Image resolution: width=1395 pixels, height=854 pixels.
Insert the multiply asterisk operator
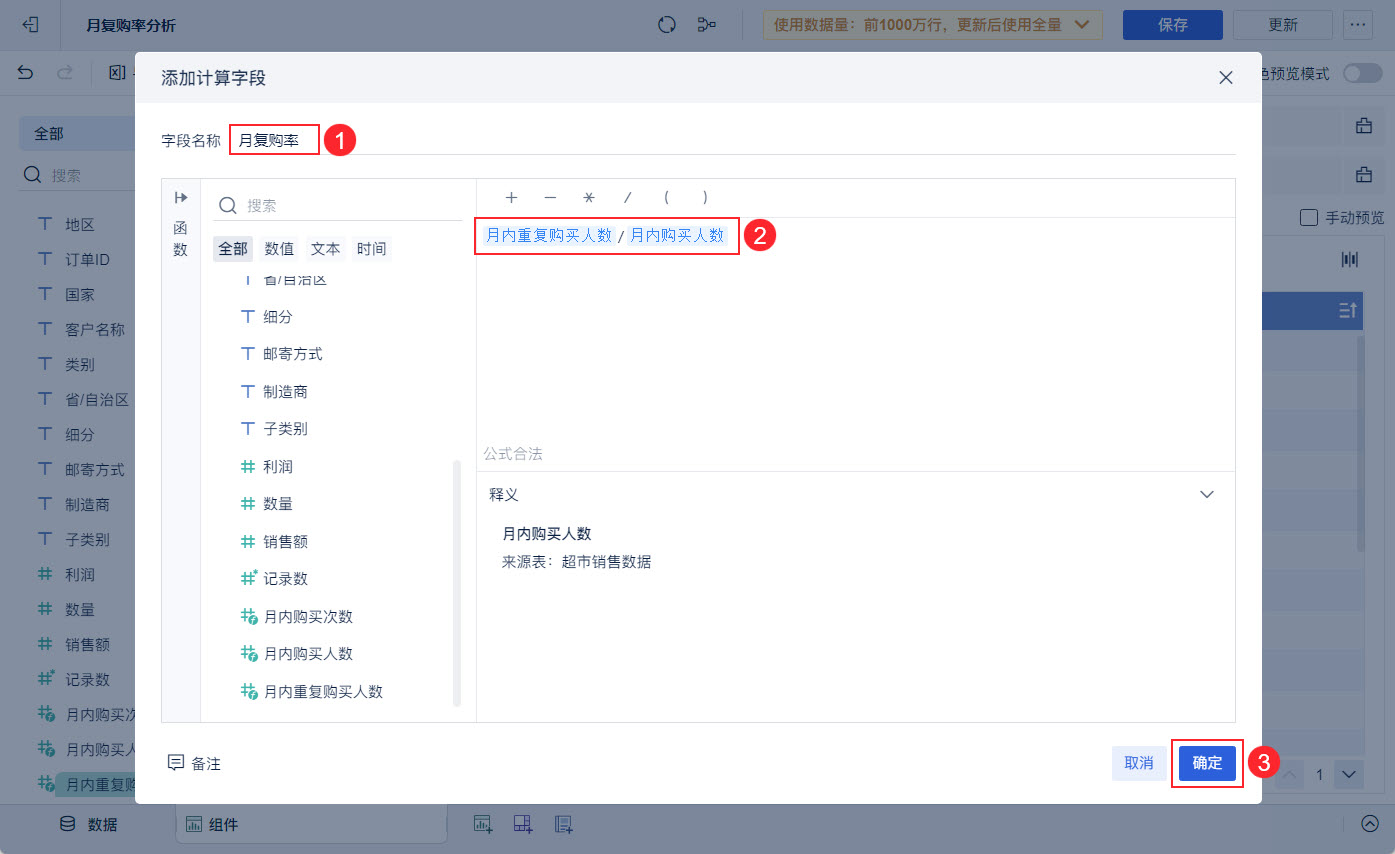click(589, 198)
